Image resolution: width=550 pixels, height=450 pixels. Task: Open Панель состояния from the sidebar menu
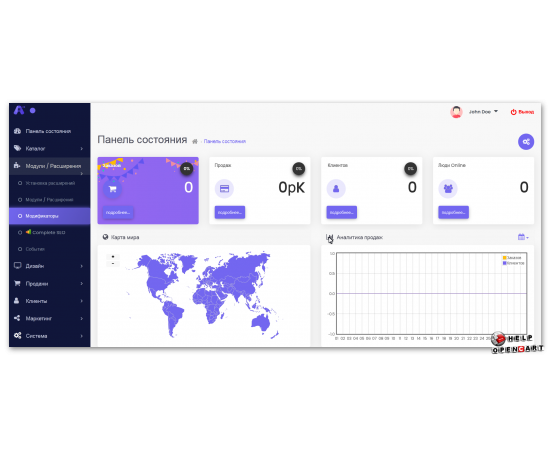(x=48, y=131)
